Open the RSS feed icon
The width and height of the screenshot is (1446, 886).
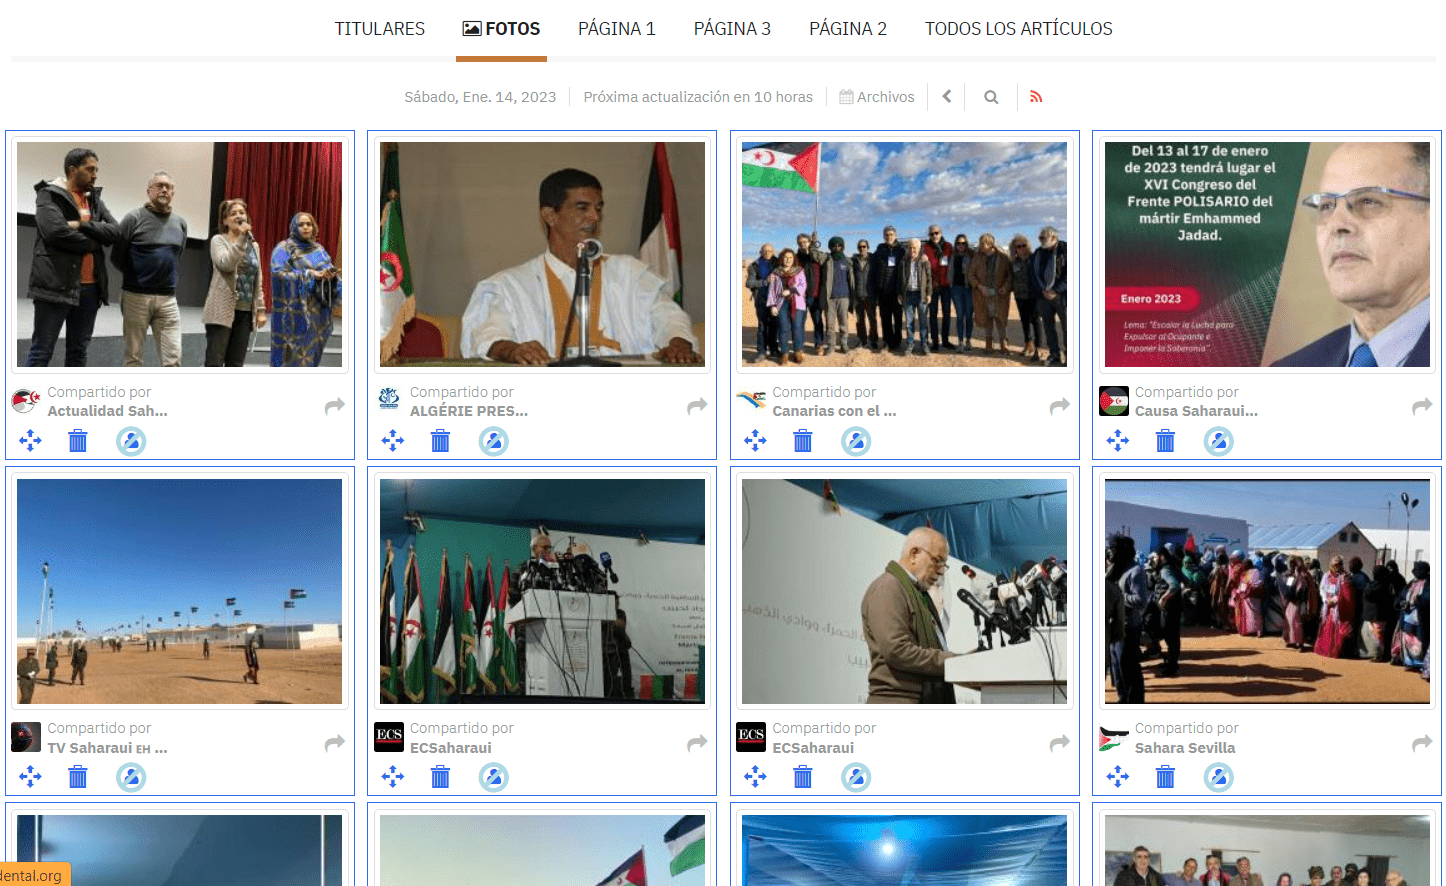1036,97
